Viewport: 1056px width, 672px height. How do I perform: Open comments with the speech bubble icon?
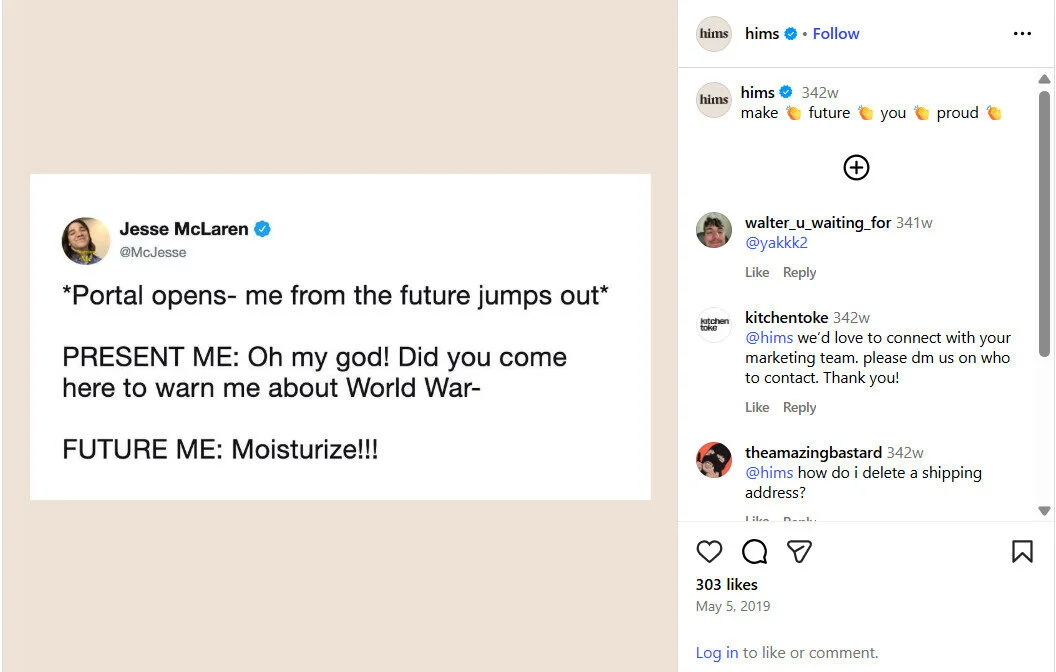tap(754, 551)
